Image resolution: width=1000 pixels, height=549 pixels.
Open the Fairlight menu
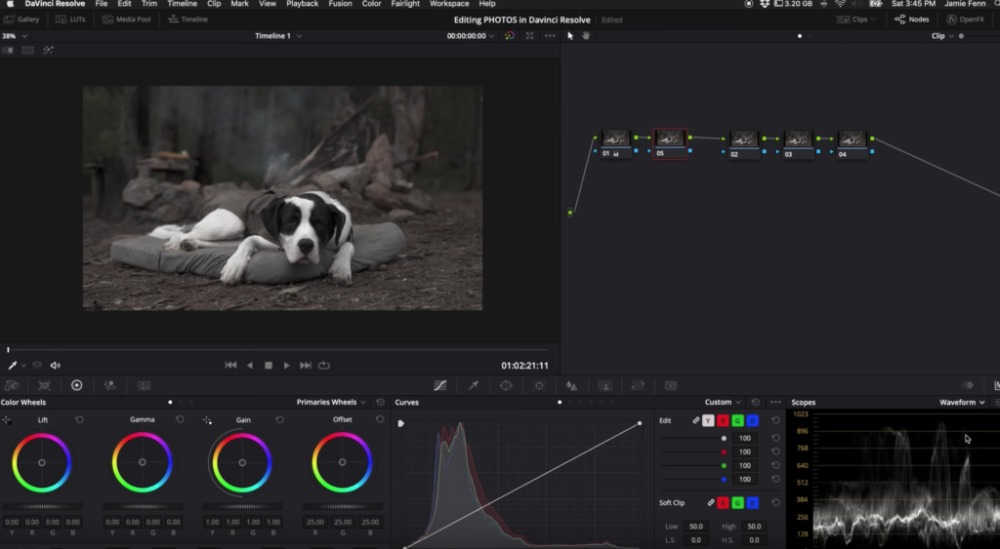click(x=405, y=4)
